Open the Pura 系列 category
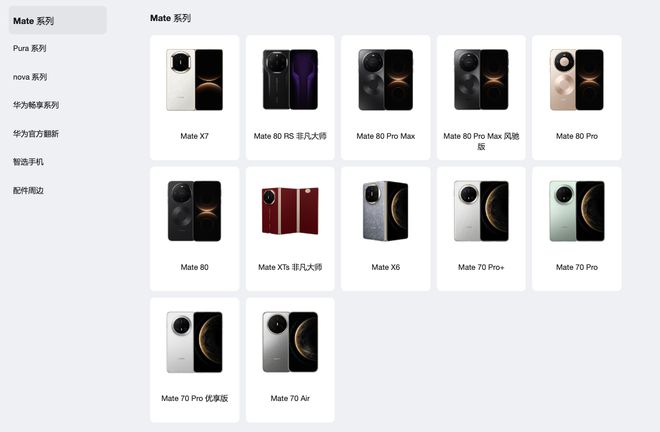Image resolution: width=660 pixels, height=432 pixels. click(29, 48)
